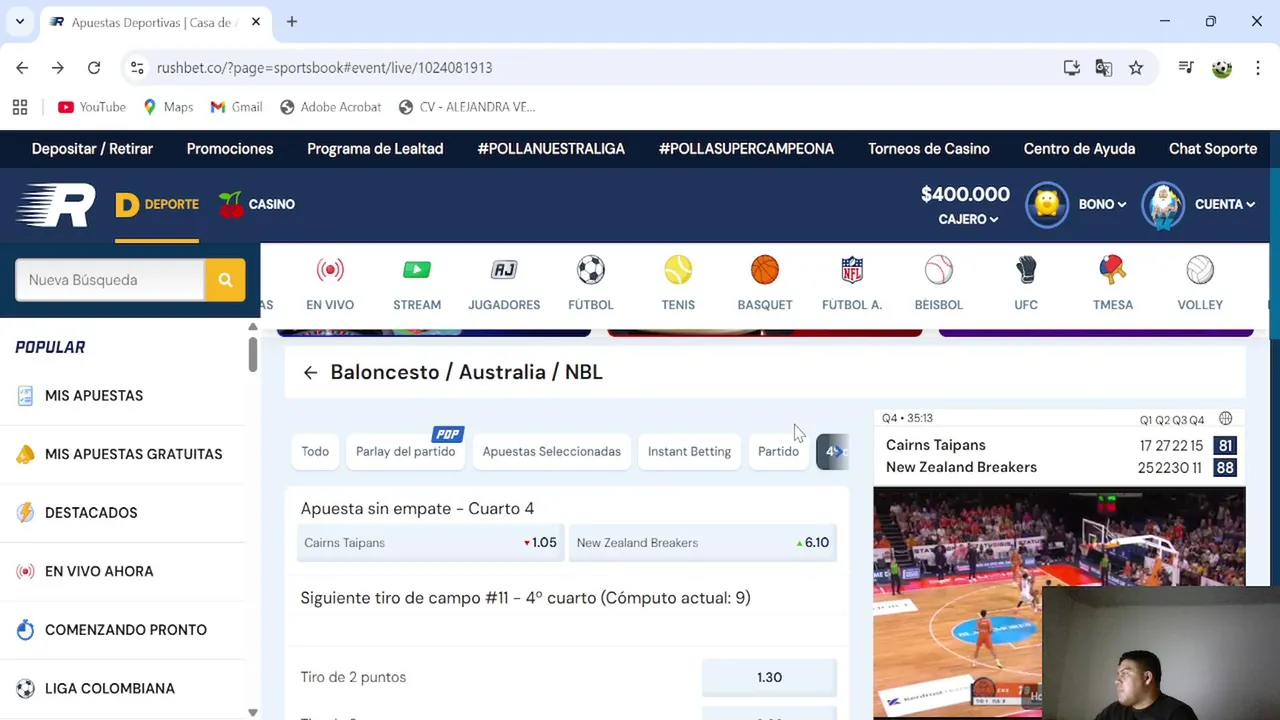Open the Gmail bookmark
1280x720 pixels.
click(x=236, y=107)
